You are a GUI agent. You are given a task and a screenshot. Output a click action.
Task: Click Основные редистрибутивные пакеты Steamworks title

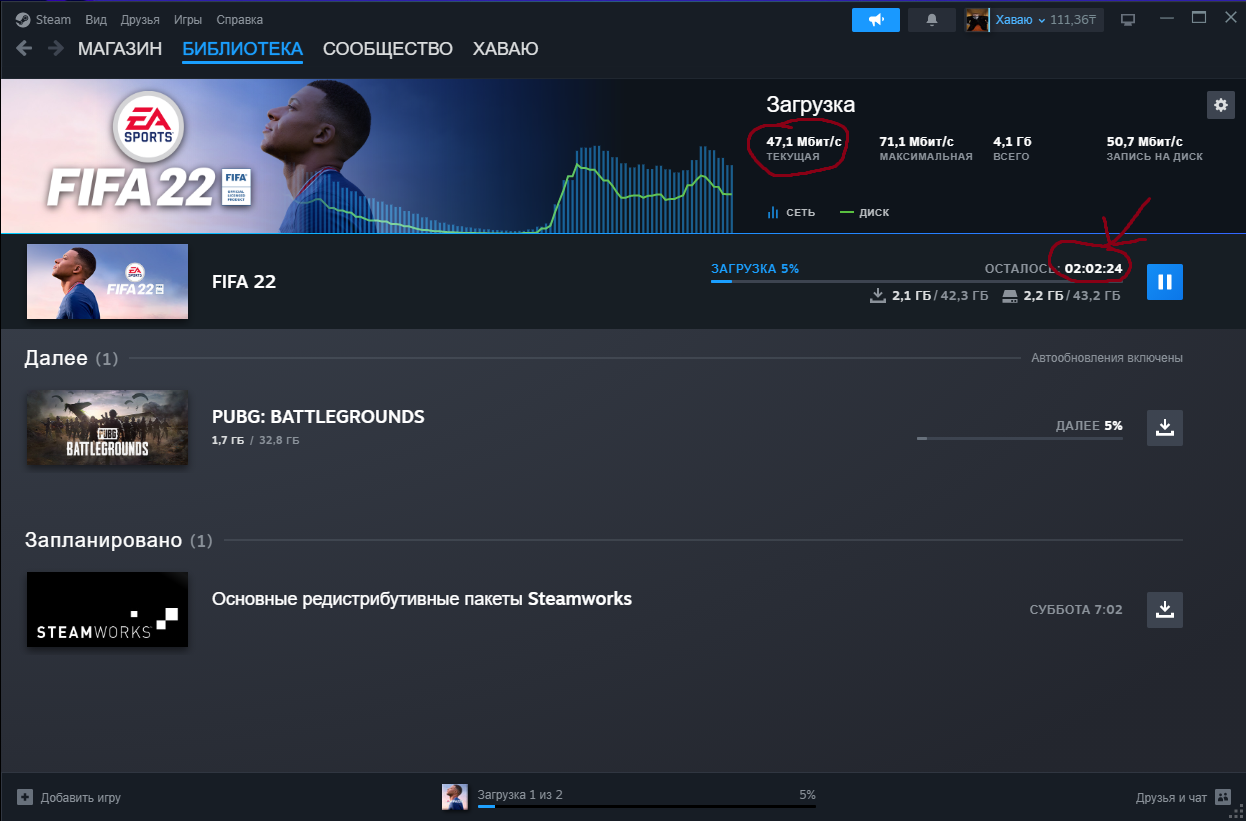point(422,599)
